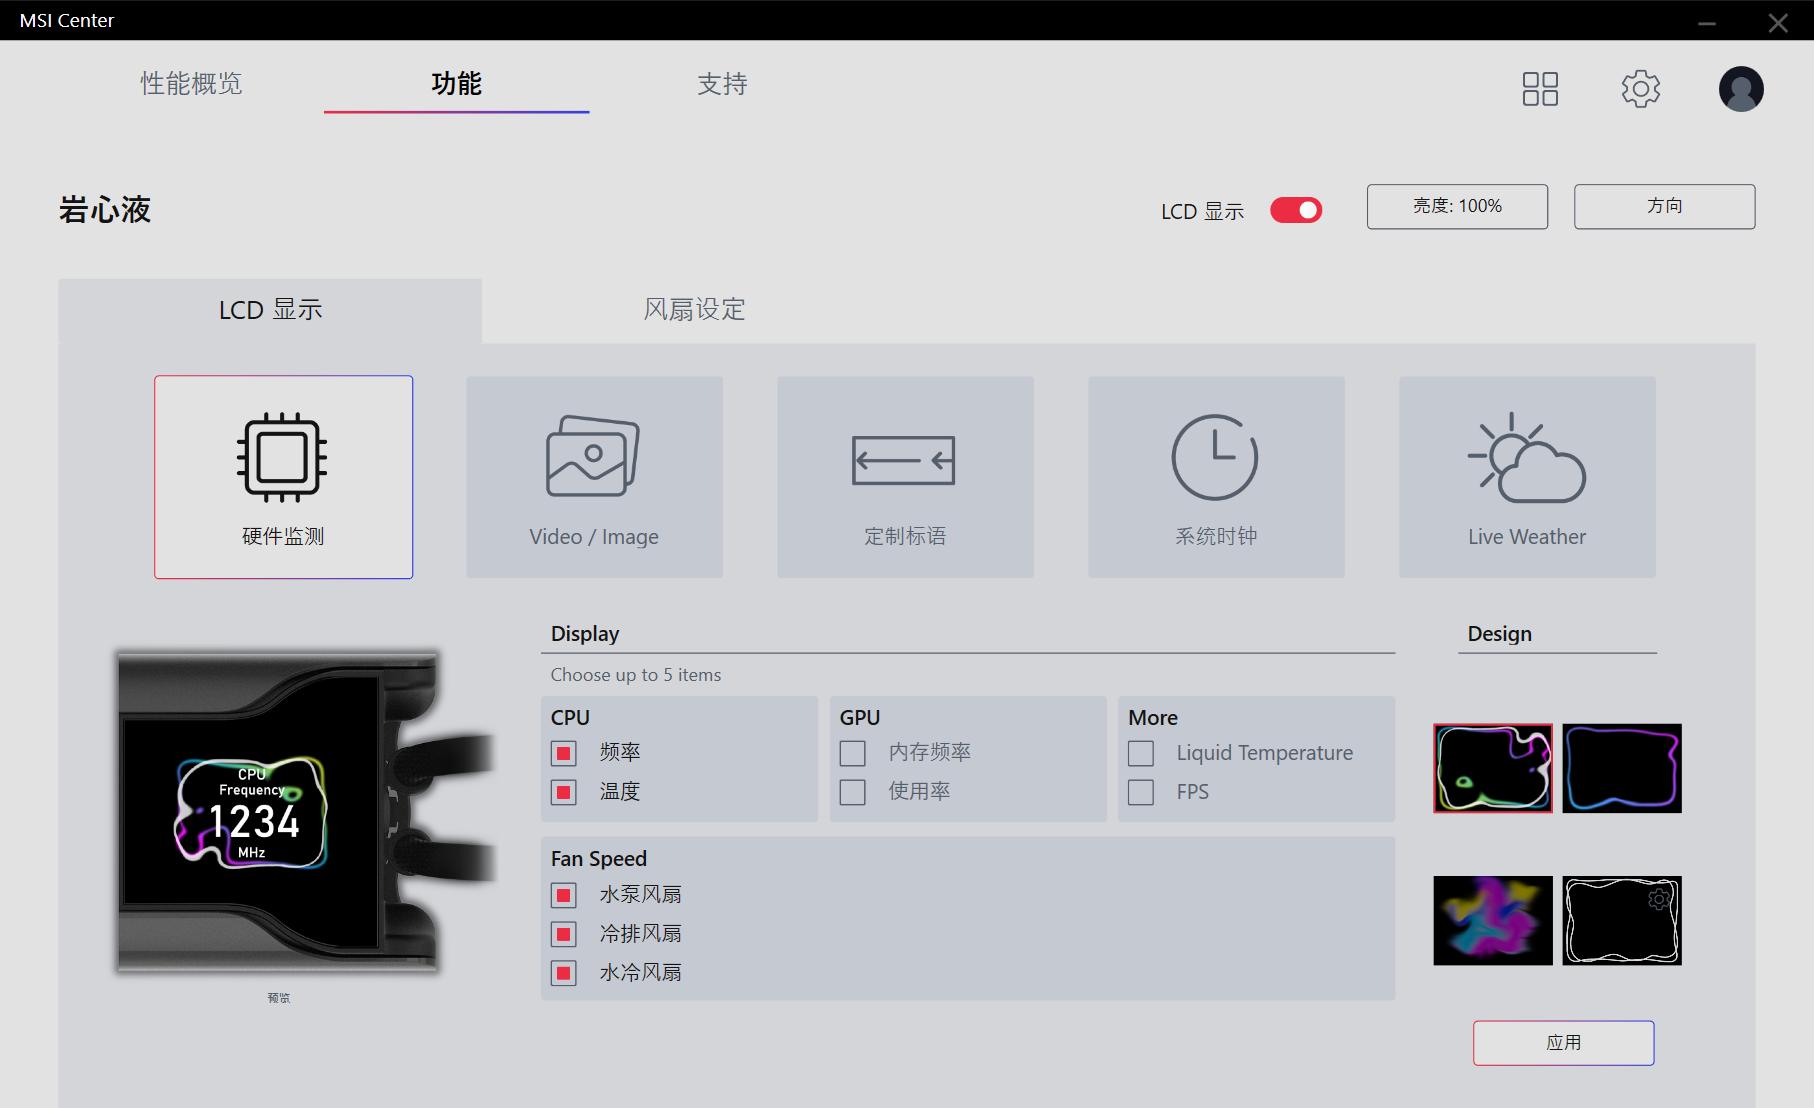This screenshot has height=1108, width=1814.
Task: Apply changes with the 应用 button
Action: tap(1562, 1042)
